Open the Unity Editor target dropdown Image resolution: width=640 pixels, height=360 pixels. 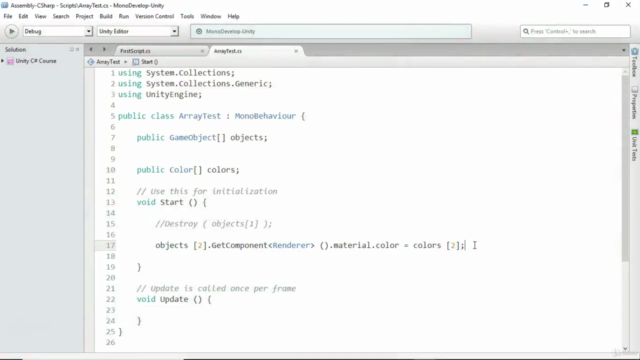[x=138, y=31]
